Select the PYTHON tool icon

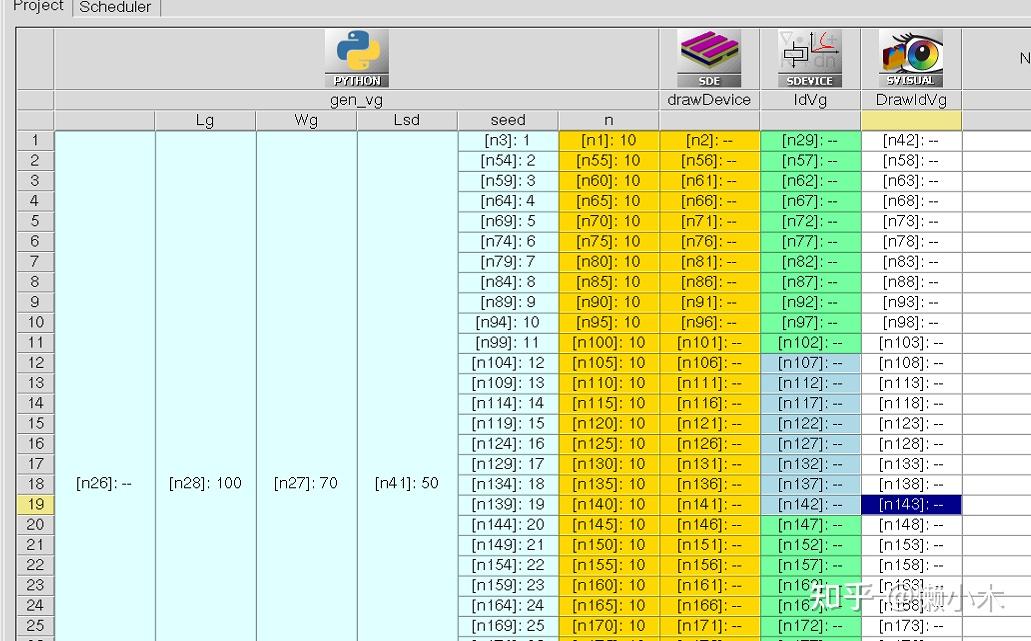[x=356, y=59]
